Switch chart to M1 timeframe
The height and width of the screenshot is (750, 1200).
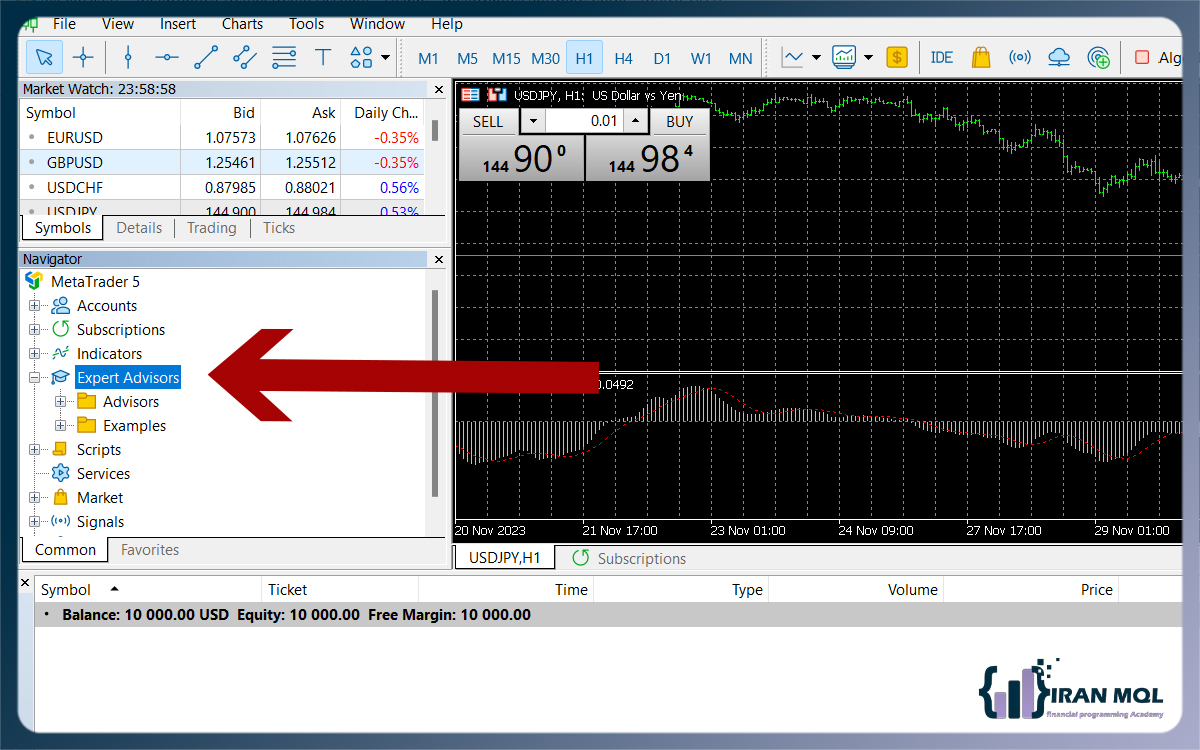point(429,58)
